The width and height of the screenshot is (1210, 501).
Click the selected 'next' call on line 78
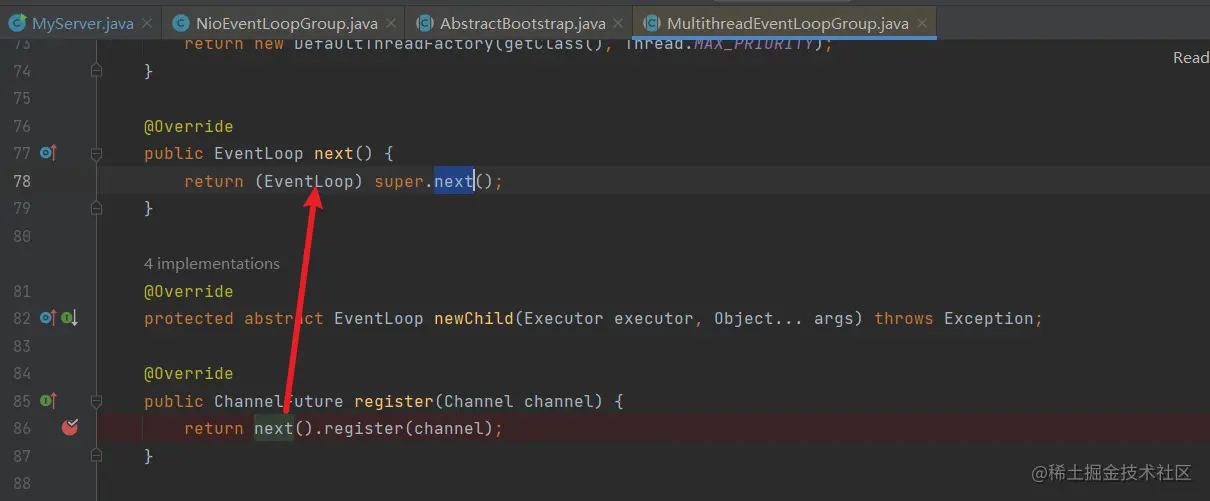click(x=454, y=181)
